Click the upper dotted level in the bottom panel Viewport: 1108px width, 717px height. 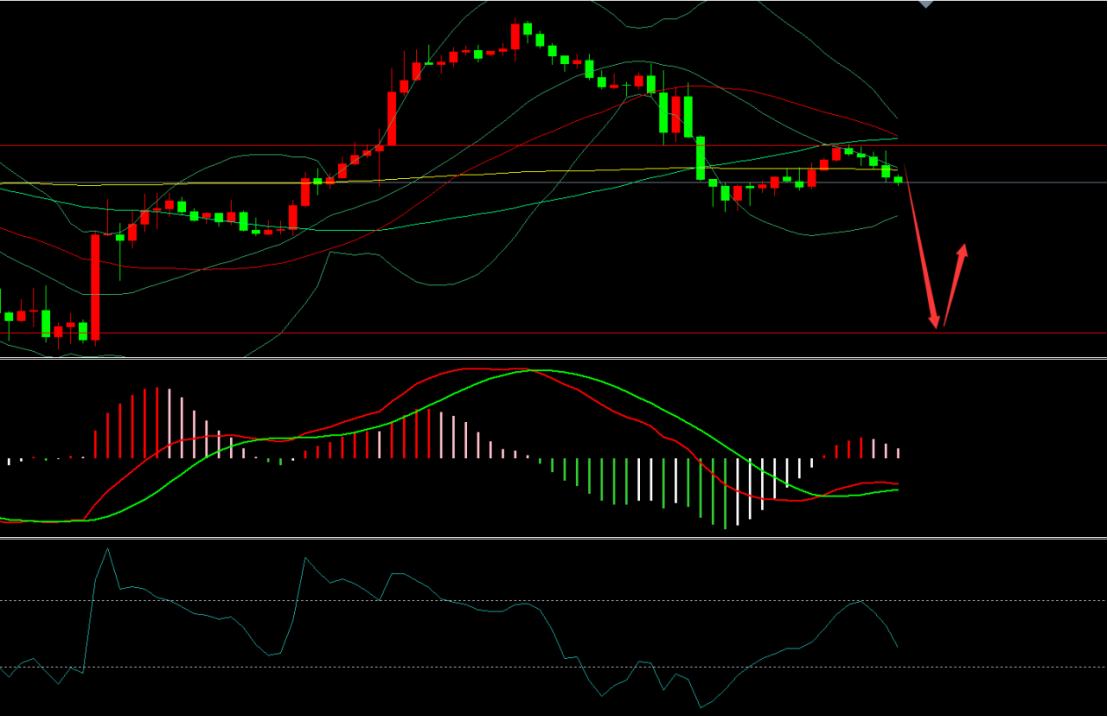tap(554, 601)
